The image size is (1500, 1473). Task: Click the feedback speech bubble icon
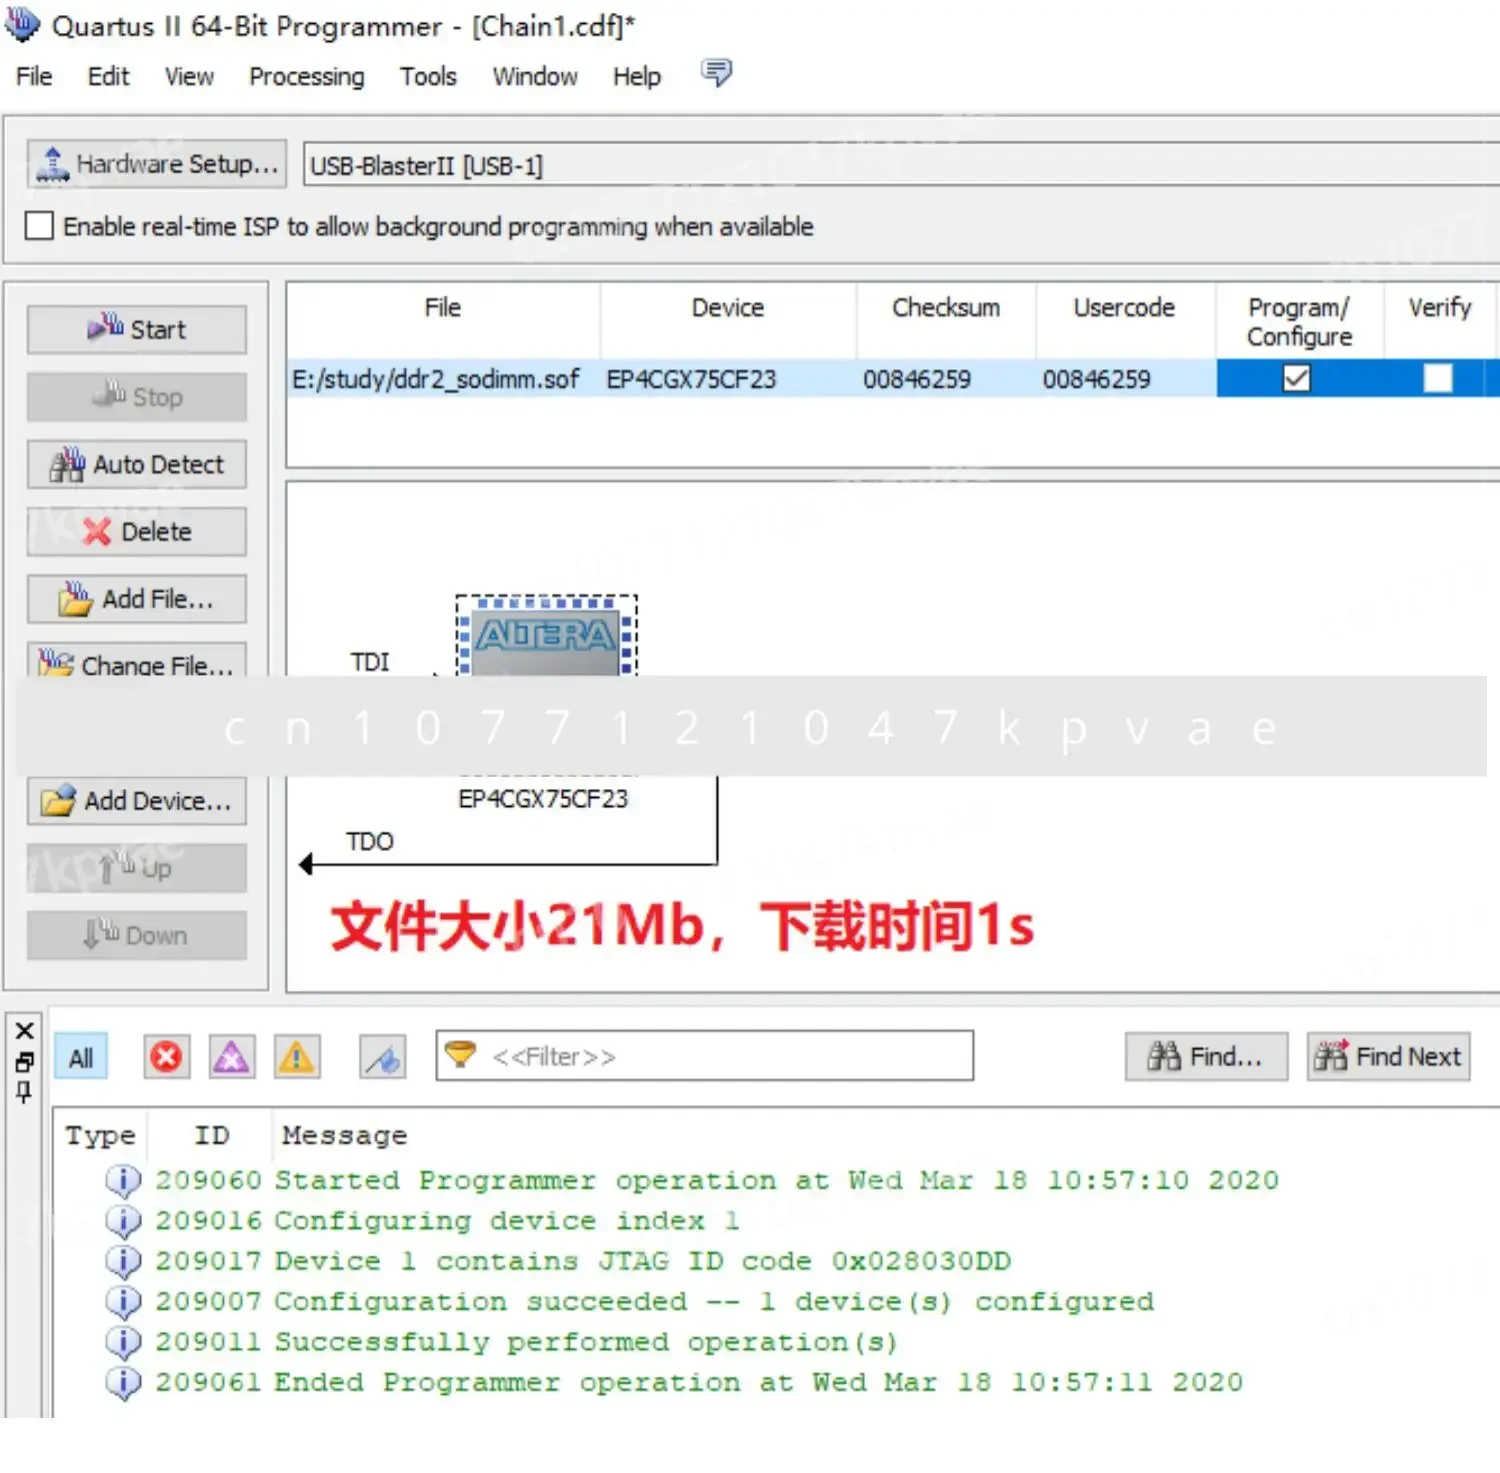(716, 73)
